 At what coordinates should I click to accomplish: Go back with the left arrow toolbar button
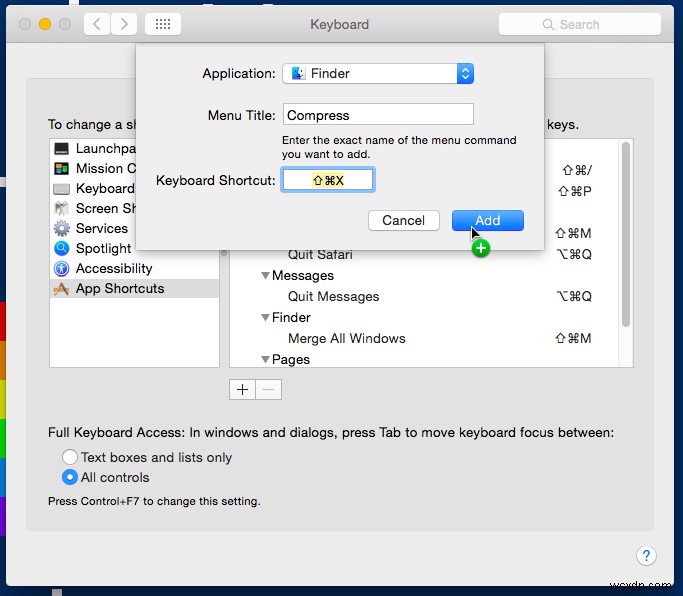point(97,24)
